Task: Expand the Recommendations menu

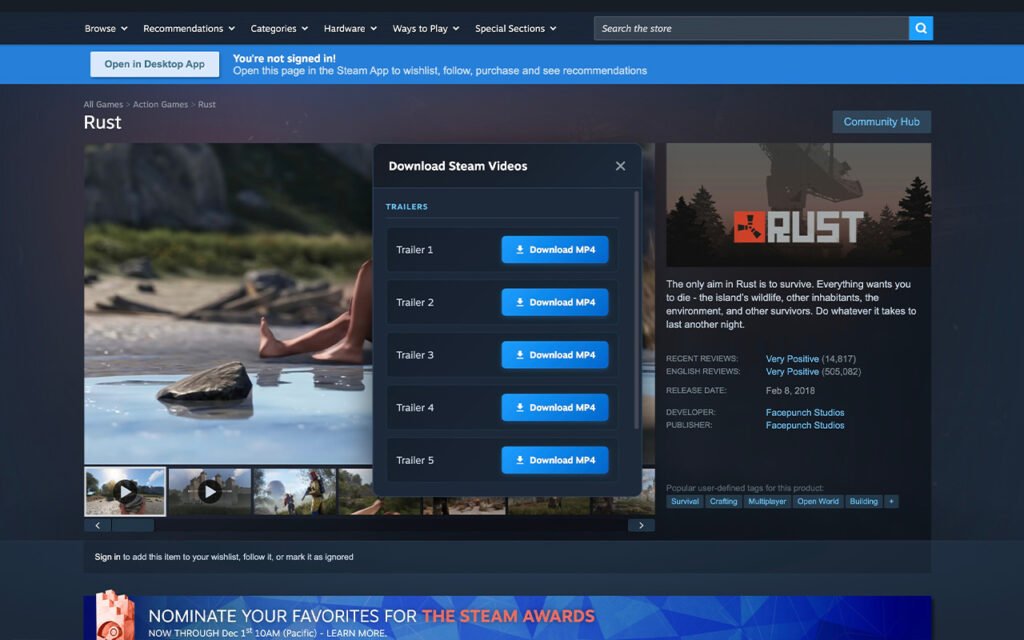Action: click(x=189, y=28)
